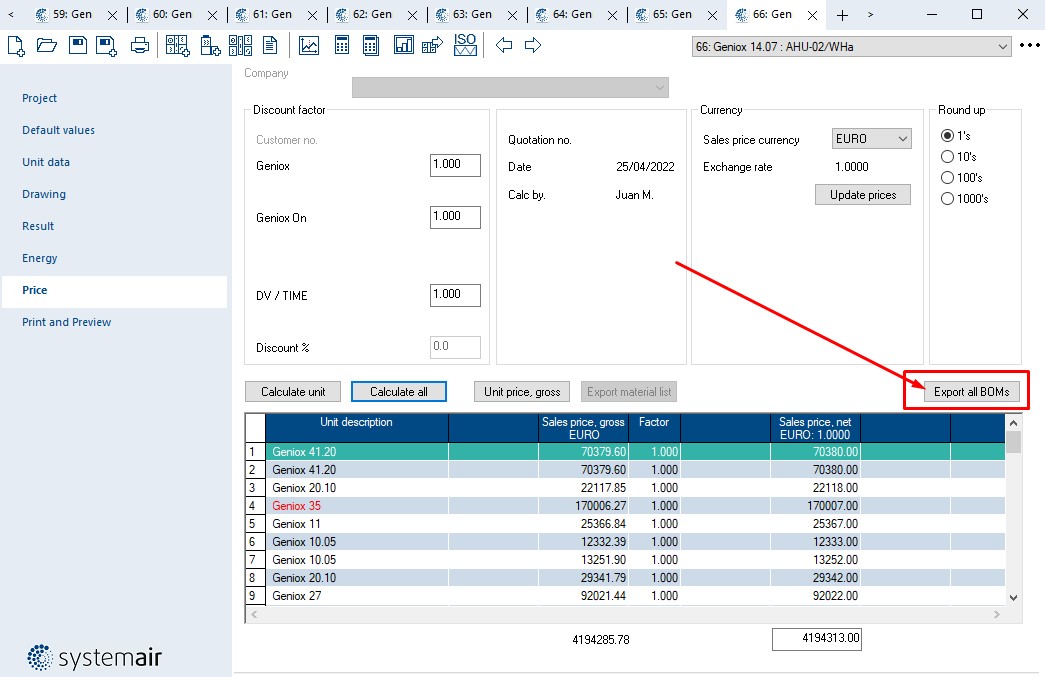
Task: Click the single calculator icon
Action: 342,46
